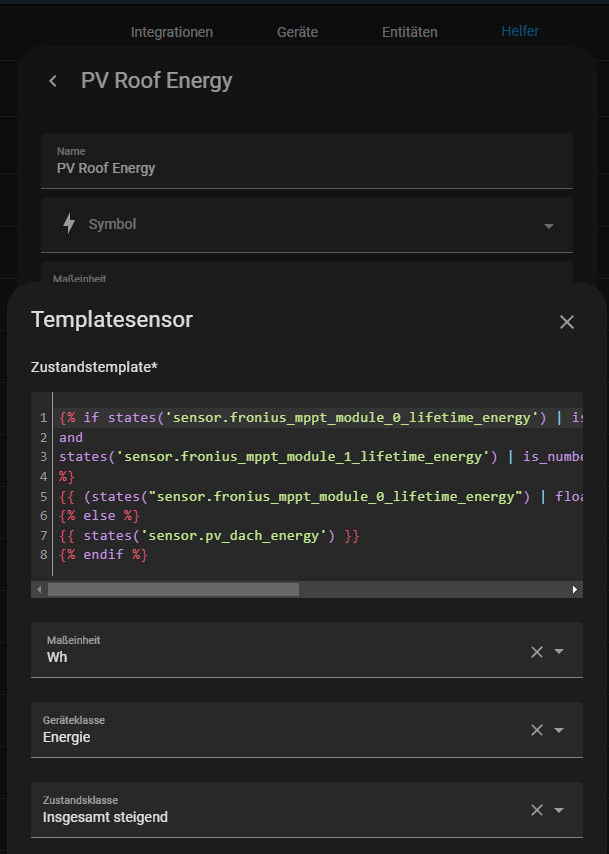Open the Geräteklasse dropdown list
The height and width of the screenshot is (854, 609).
pos(560,730)
